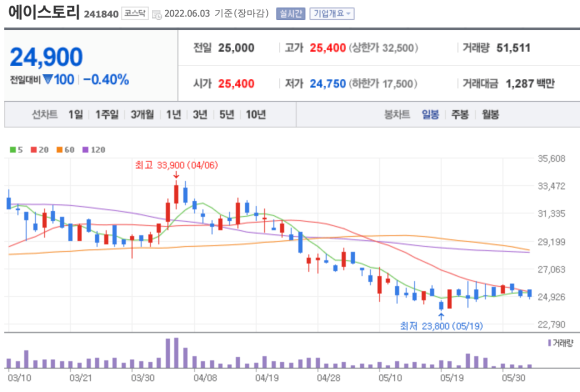Select the 1일 line chart tab
Image resolution: width=580 pixels, height=392 pixels.
point(75,115)
